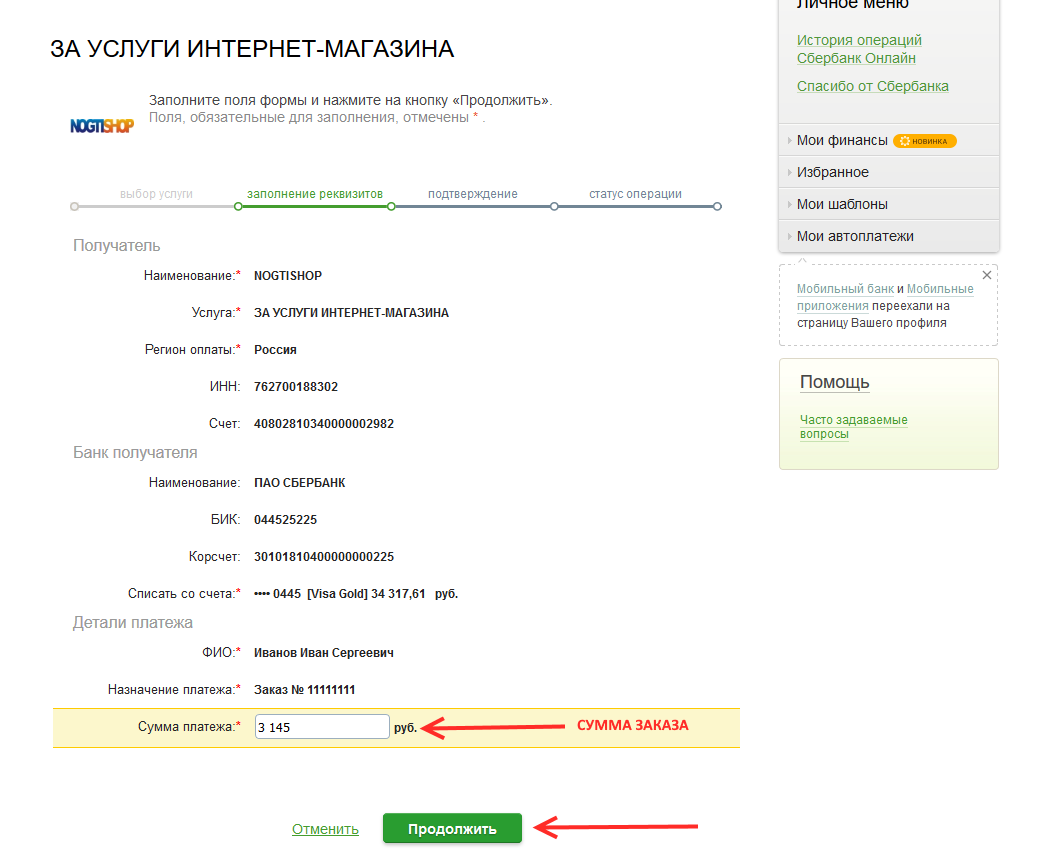This screenshot has width=1044, height=861.
Task: Close the mobile bank notice box
Action: 987,275
